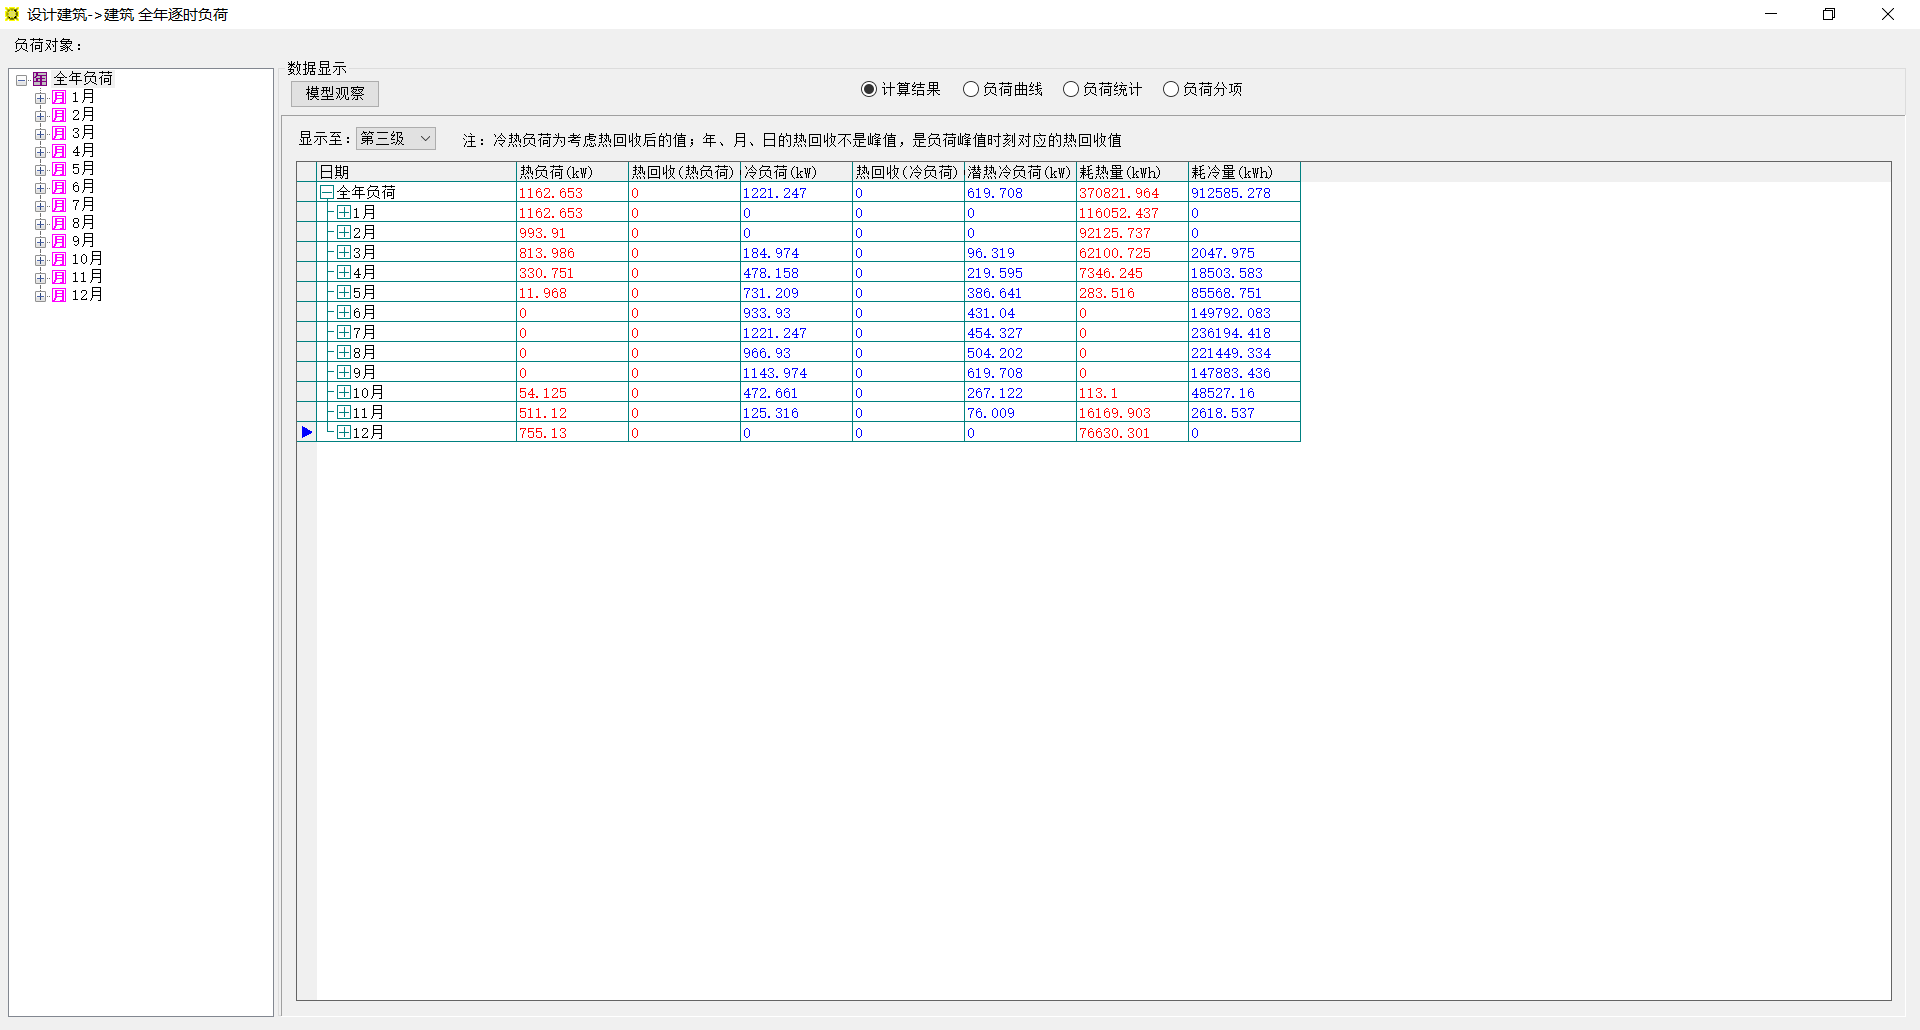Click the 模型观察 button
1920x1030 pixels.
coord(335,93)
